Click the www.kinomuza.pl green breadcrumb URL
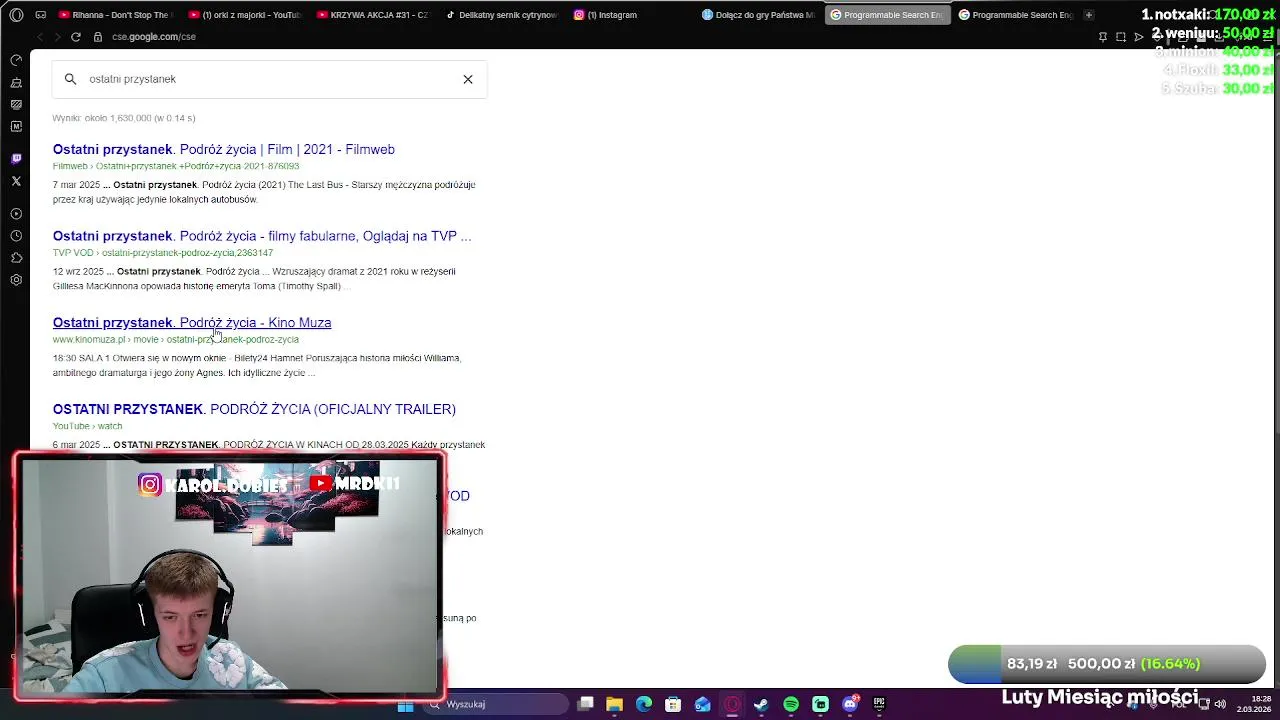This screenshot has height=720, width=1280. (x=176, y=339)
